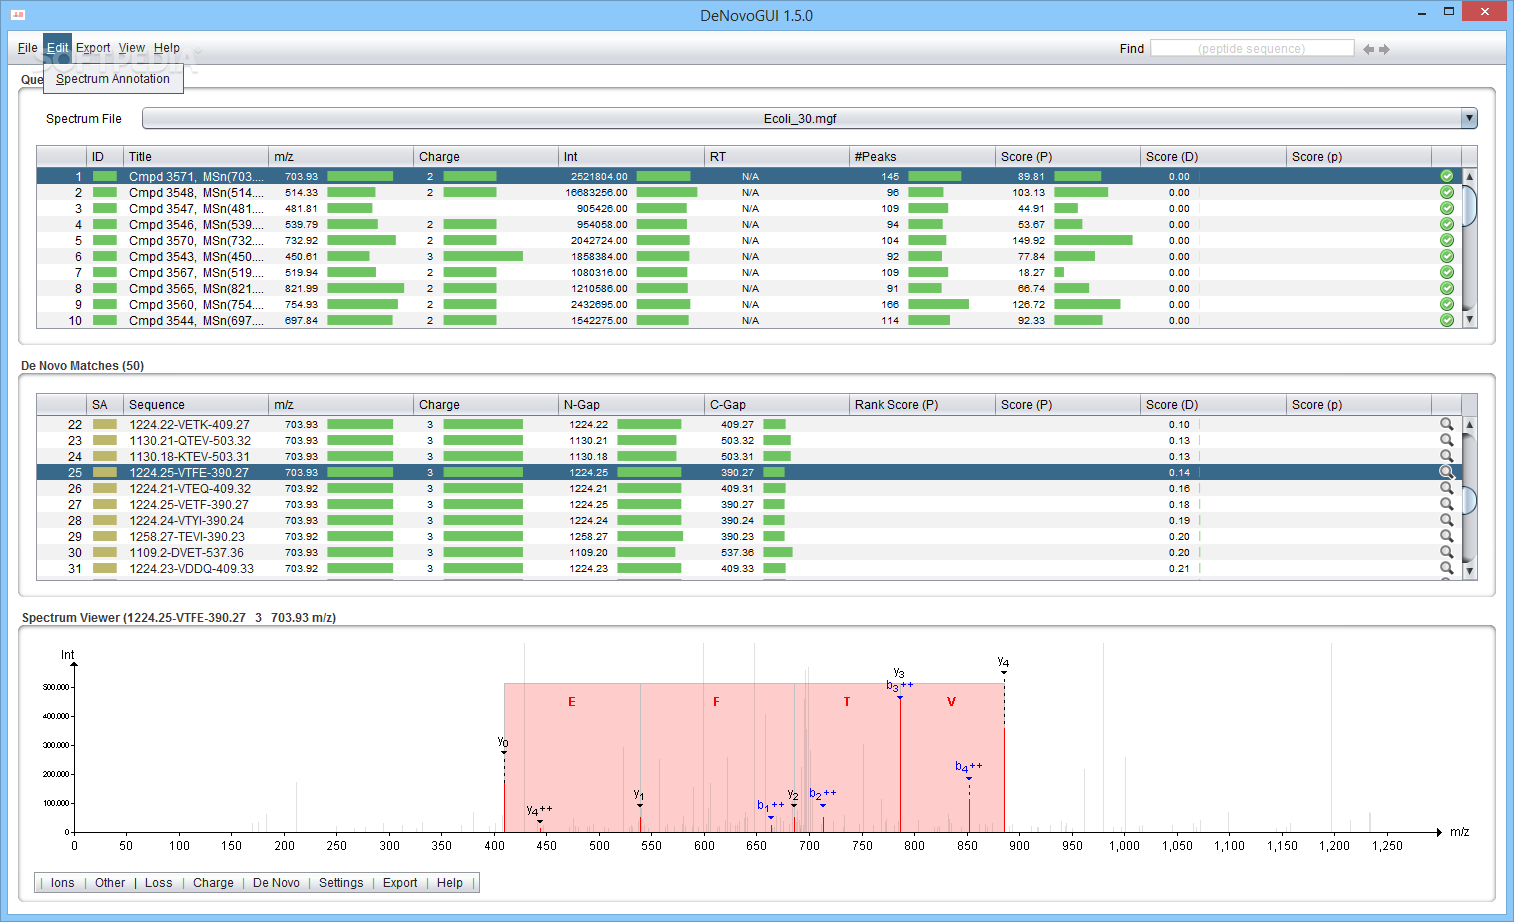
Task: Sort spectra by #Peaks column header
Action: coord(922,157)
